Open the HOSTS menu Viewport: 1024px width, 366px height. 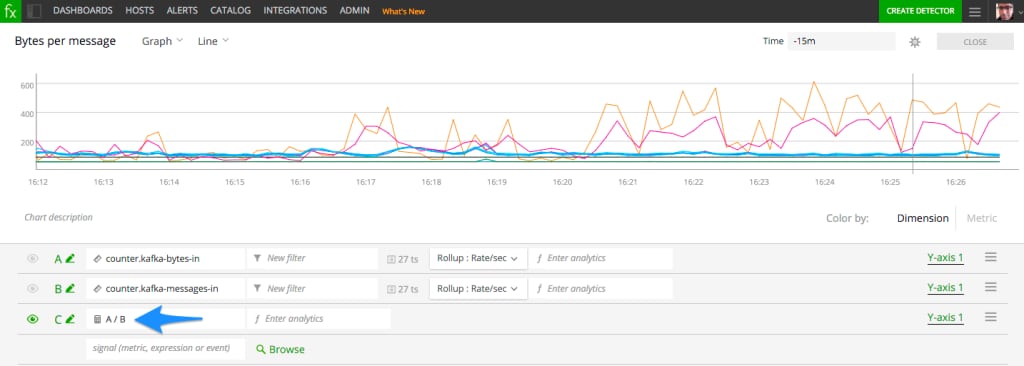pos(139,11)
